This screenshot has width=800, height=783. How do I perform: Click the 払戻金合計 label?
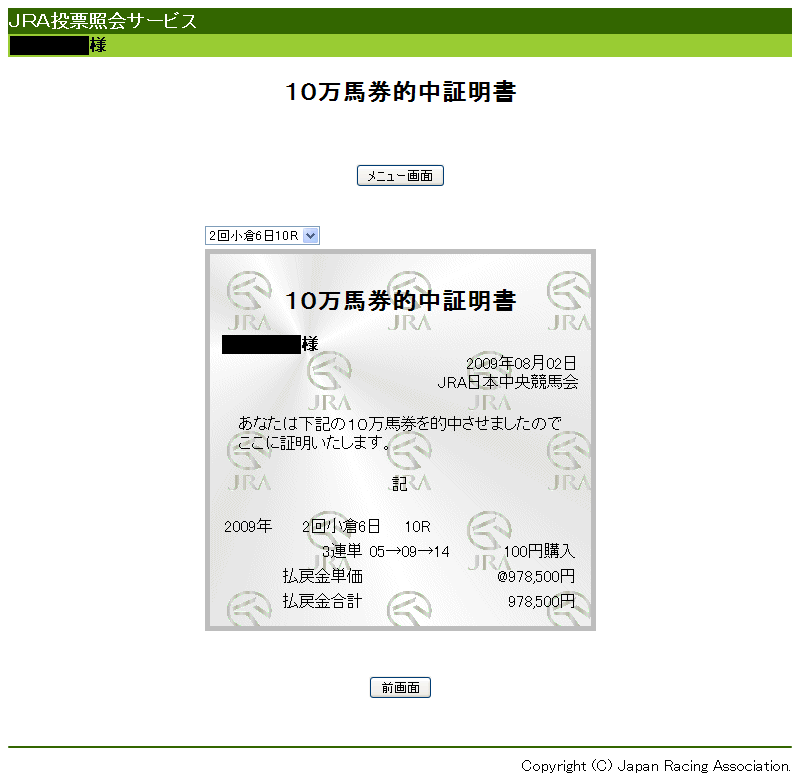tap(322, 601)
